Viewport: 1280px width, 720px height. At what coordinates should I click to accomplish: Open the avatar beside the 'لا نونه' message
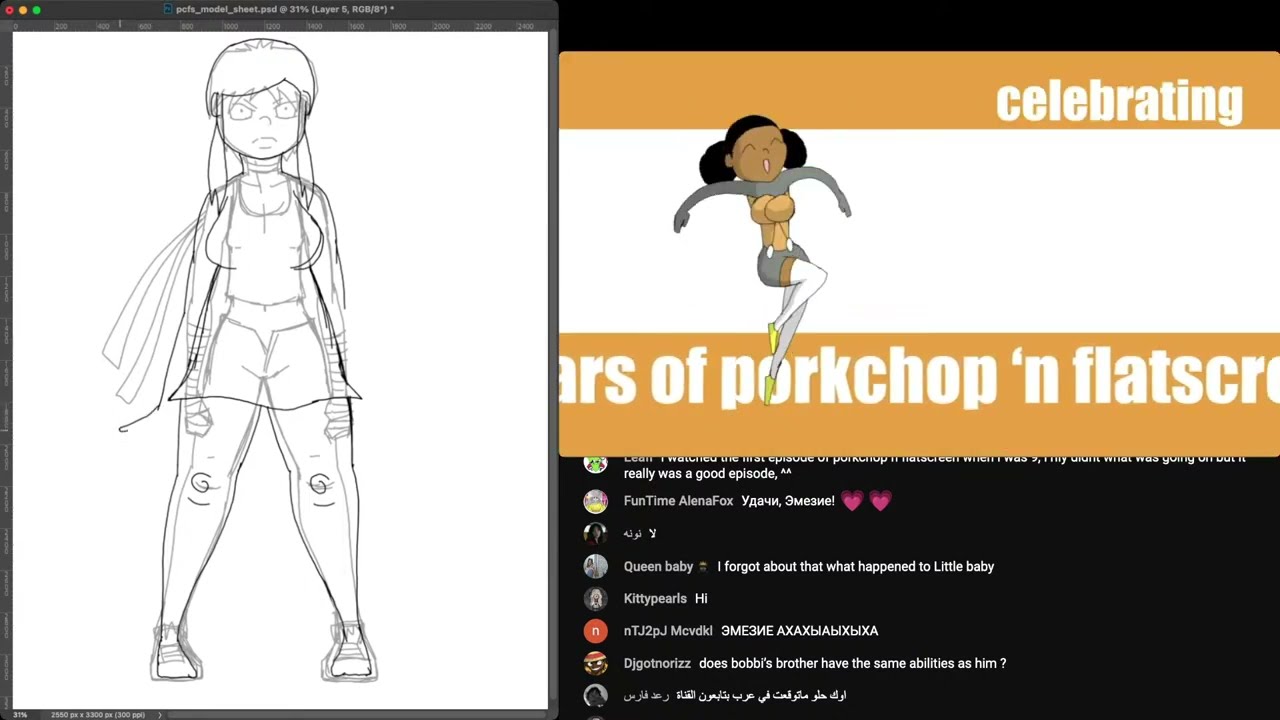[596, 533]
